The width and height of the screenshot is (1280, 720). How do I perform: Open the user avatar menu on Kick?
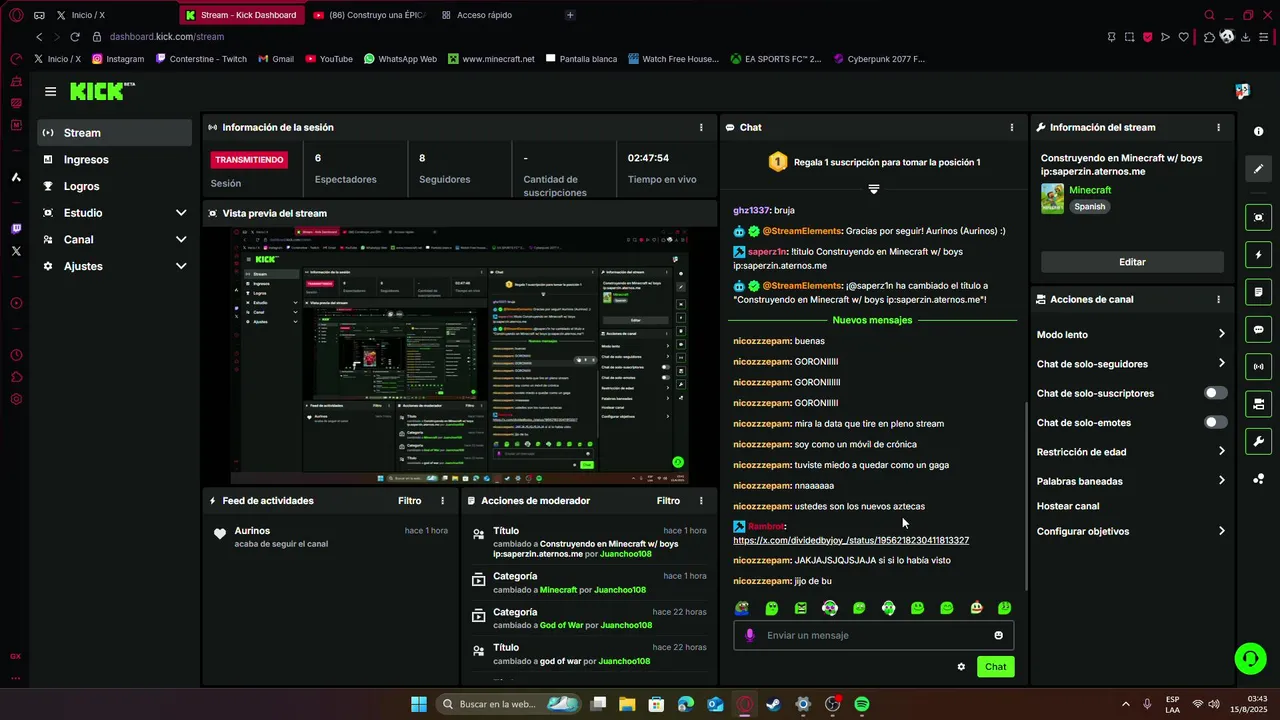1242,91
